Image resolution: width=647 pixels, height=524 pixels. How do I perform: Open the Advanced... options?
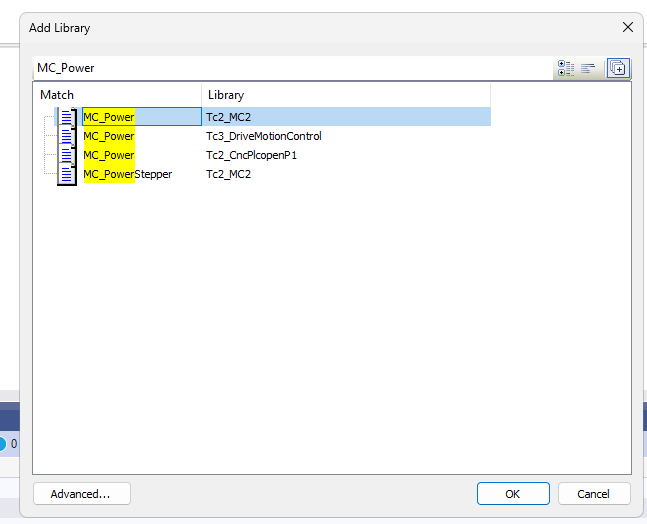[82, 494]
